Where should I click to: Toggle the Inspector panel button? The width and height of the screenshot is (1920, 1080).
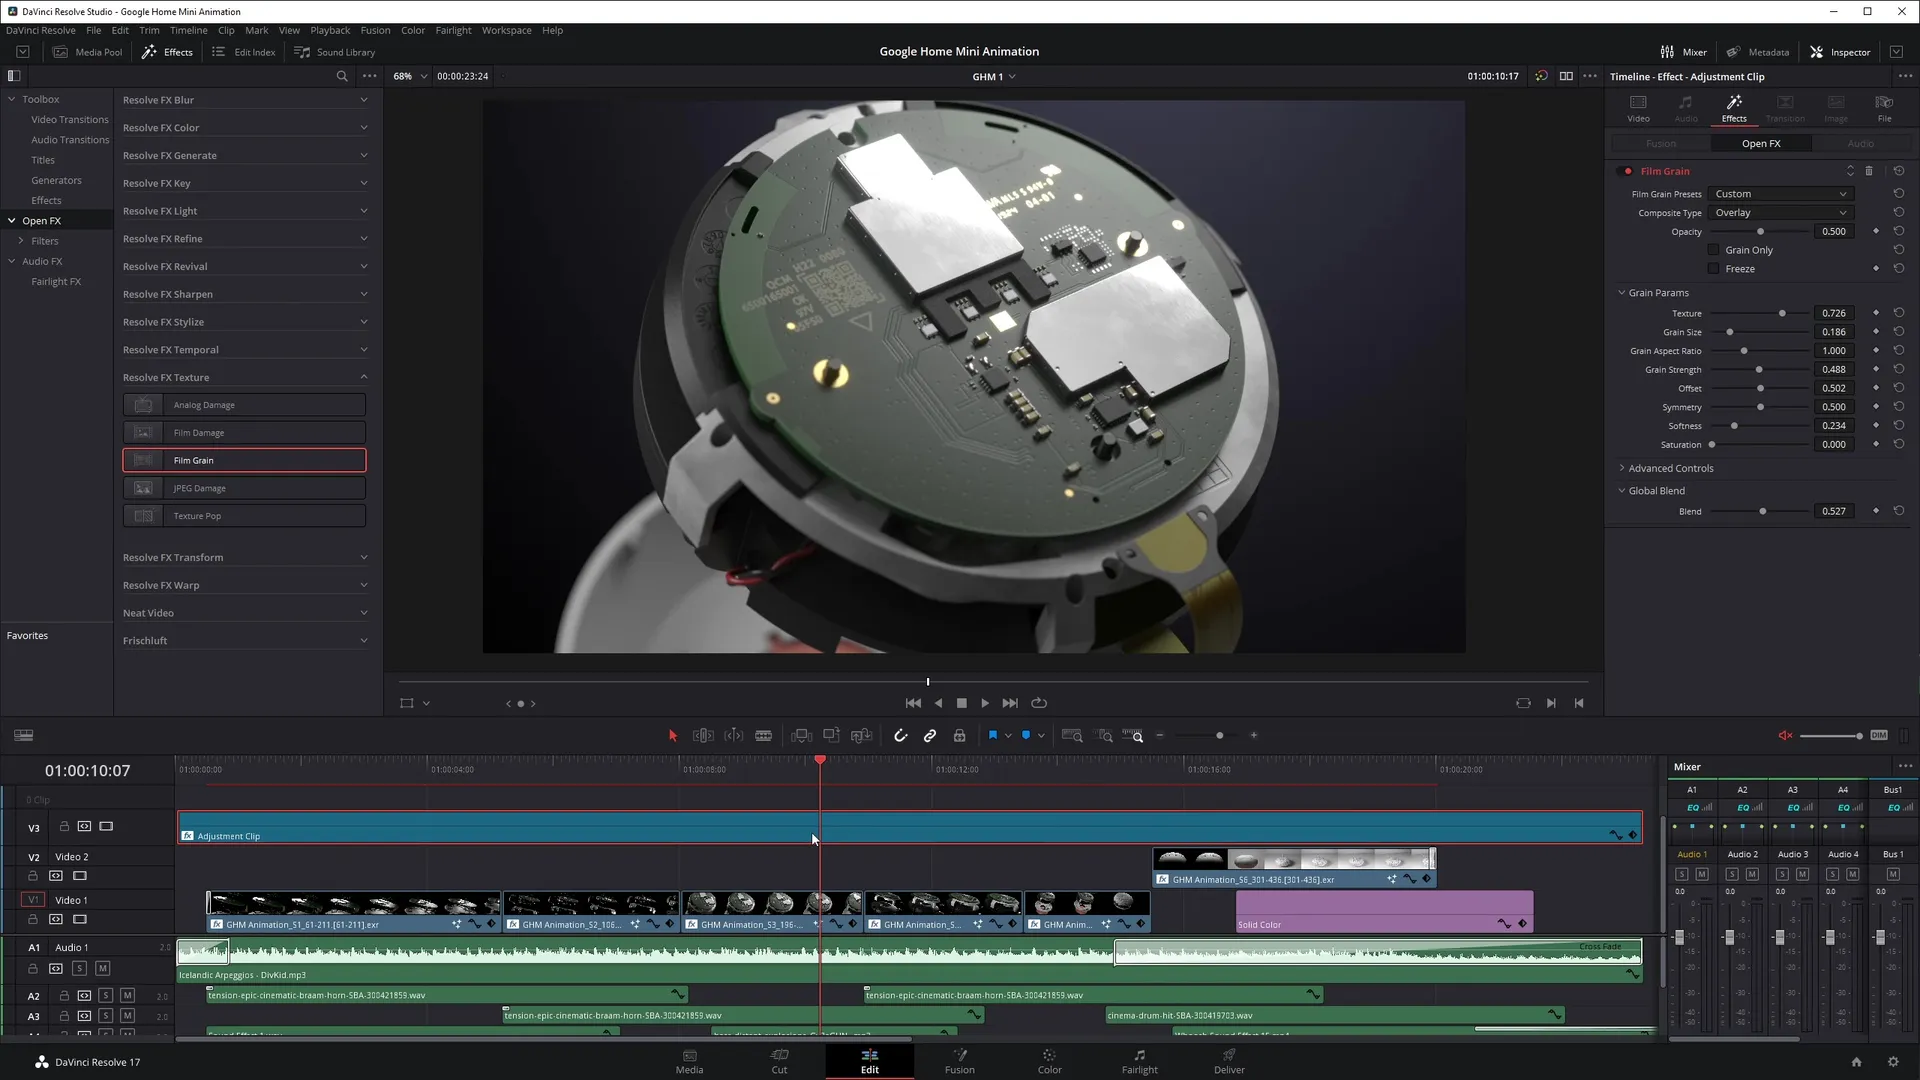(x=1840, y=52)
